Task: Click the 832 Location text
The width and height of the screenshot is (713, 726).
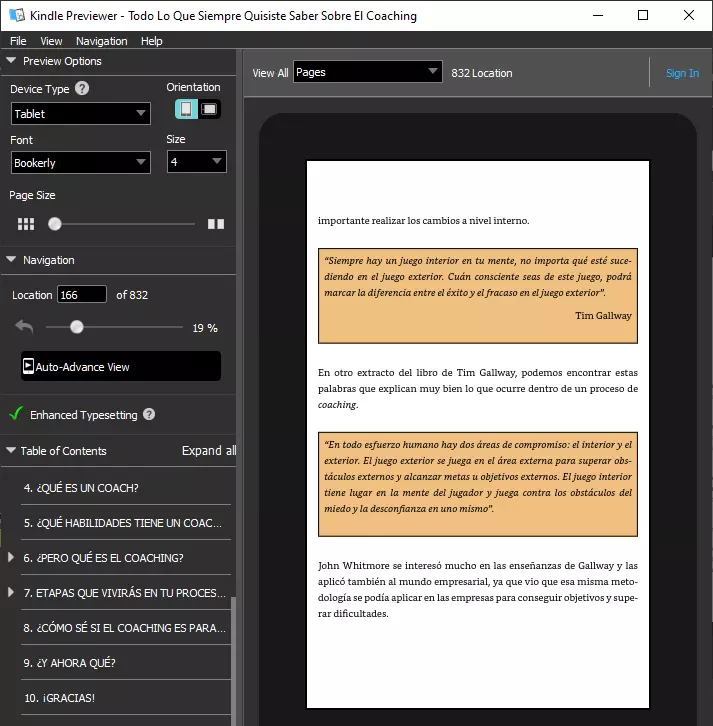Action: (482, 73)
